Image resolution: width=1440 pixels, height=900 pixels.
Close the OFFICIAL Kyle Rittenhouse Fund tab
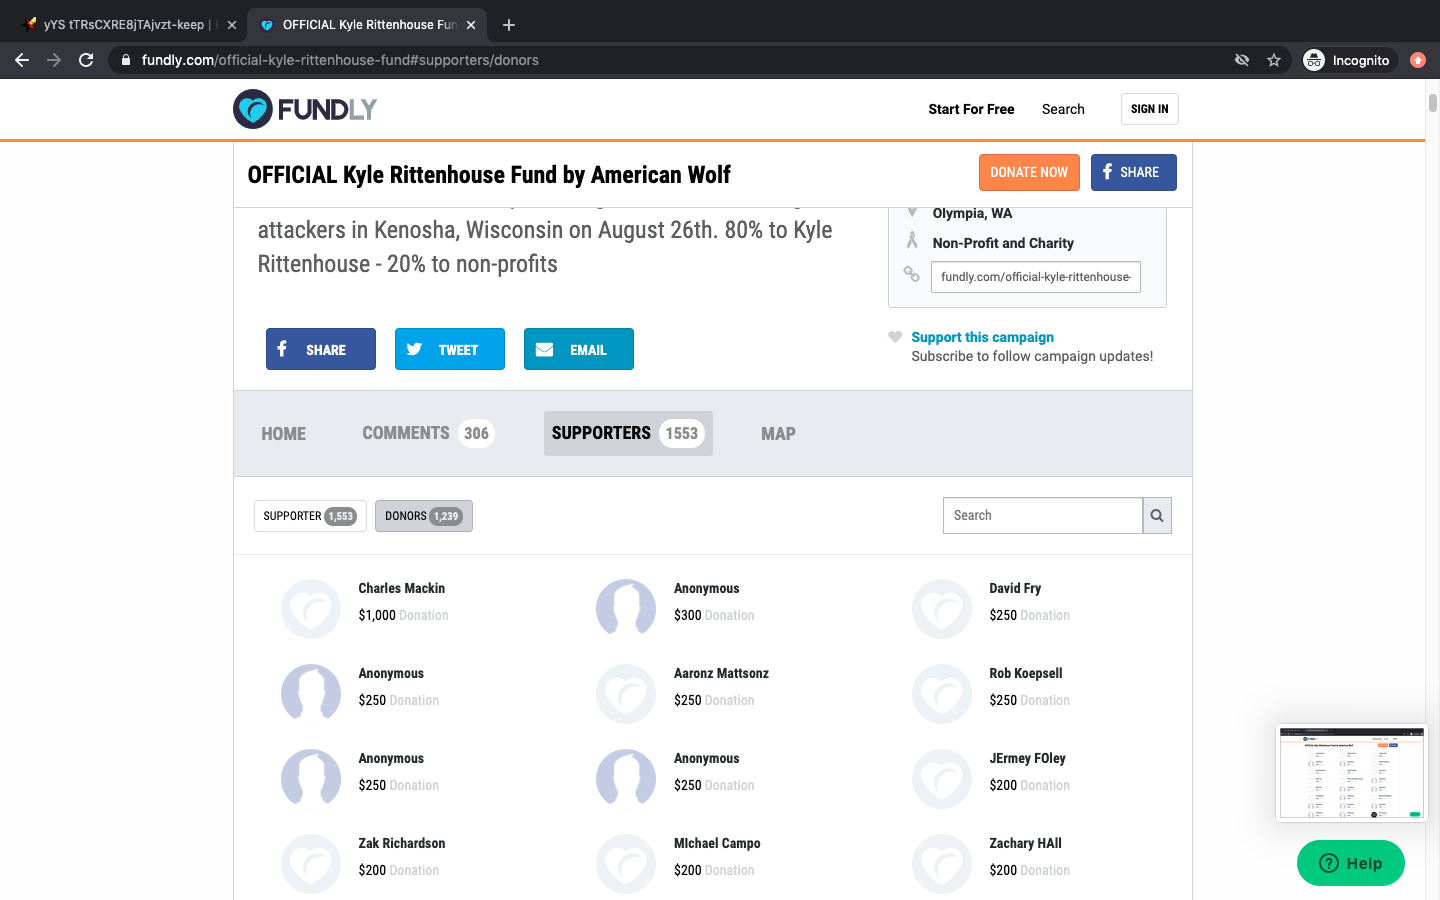(471, 25)
